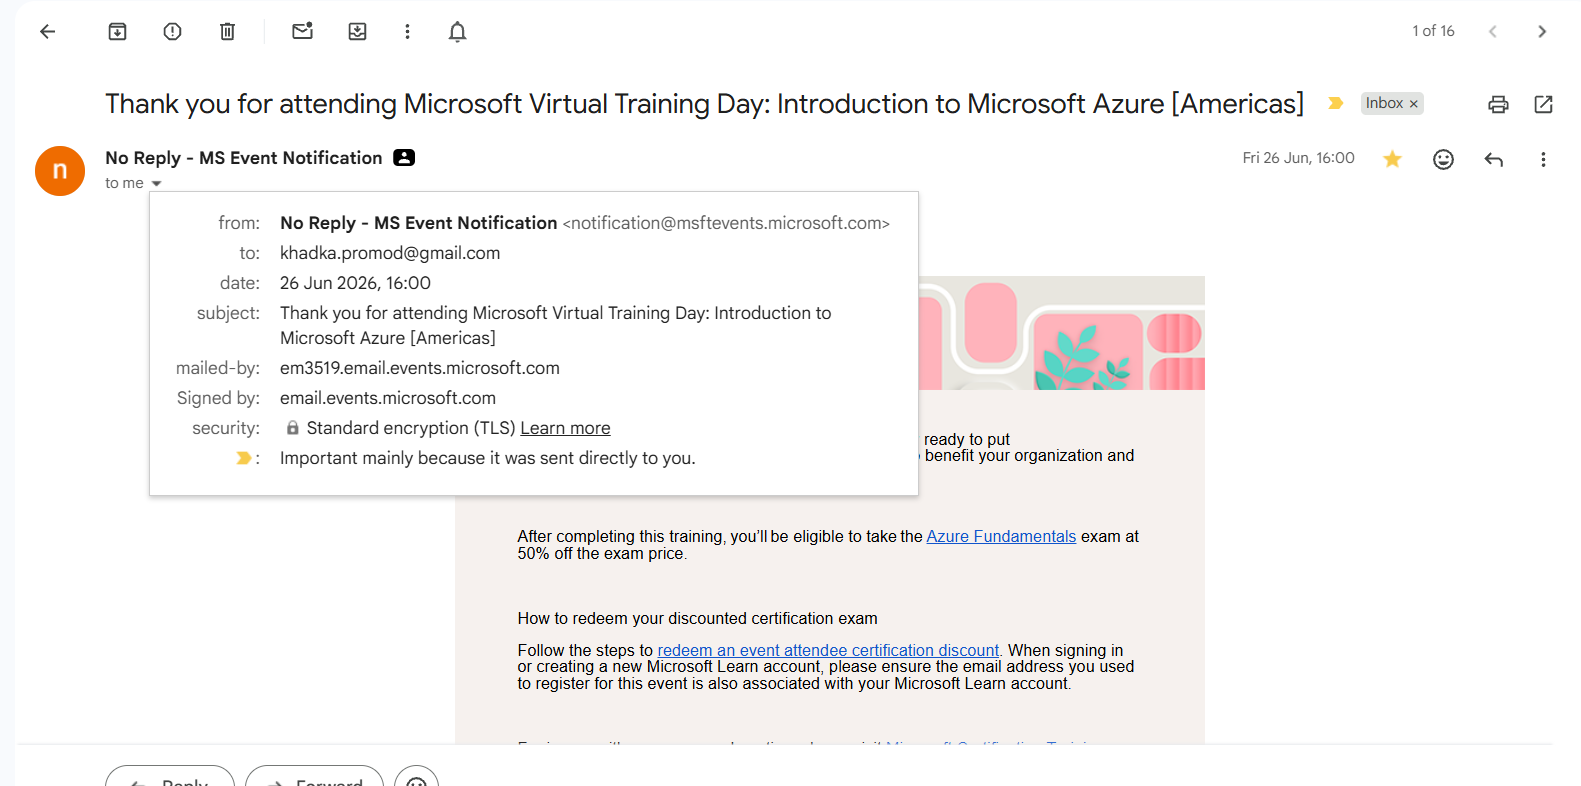This screenshot has height=786, width=1581.
Task: Click the move-to folder icon
Action: coord(357,32)
